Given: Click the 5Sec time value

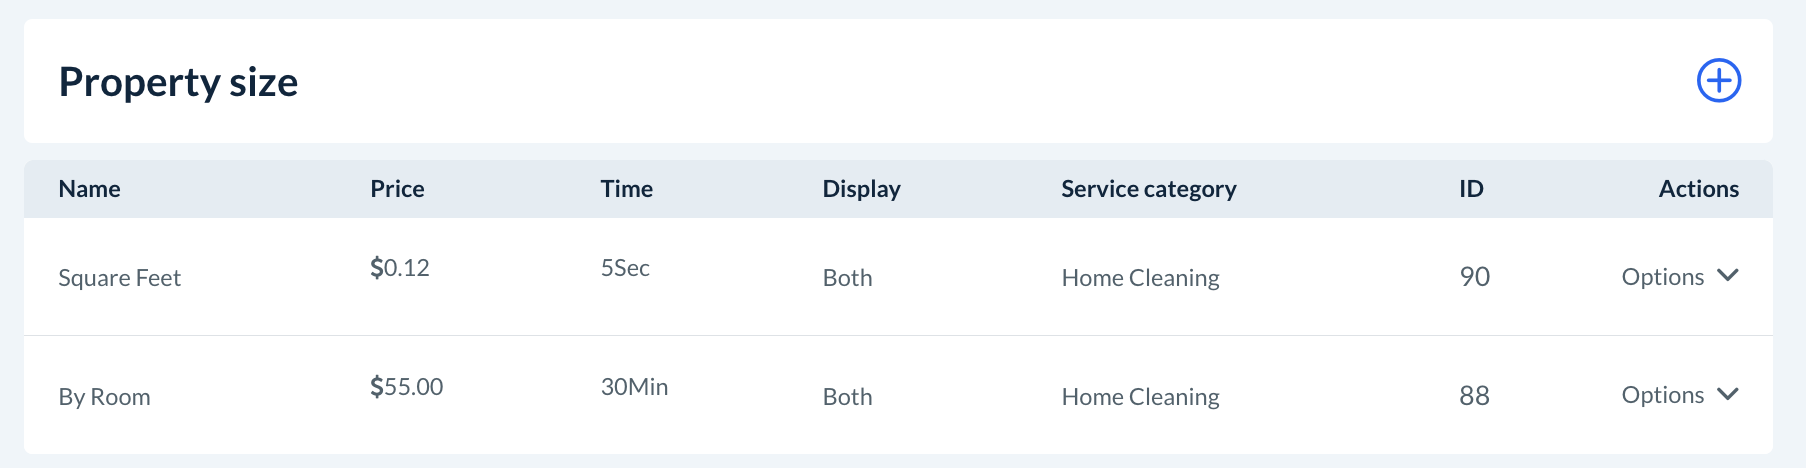Looking at the screenshot, I should [x=625, y=268].
